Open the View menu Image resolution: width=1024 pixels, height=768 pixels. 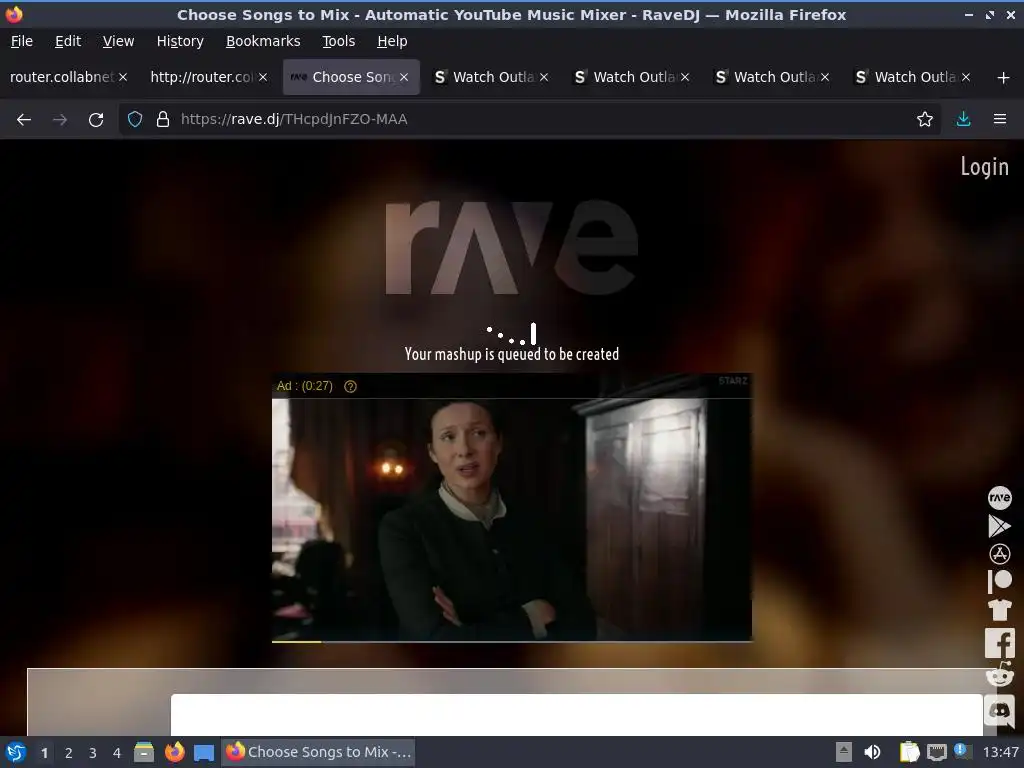point(118,41)
